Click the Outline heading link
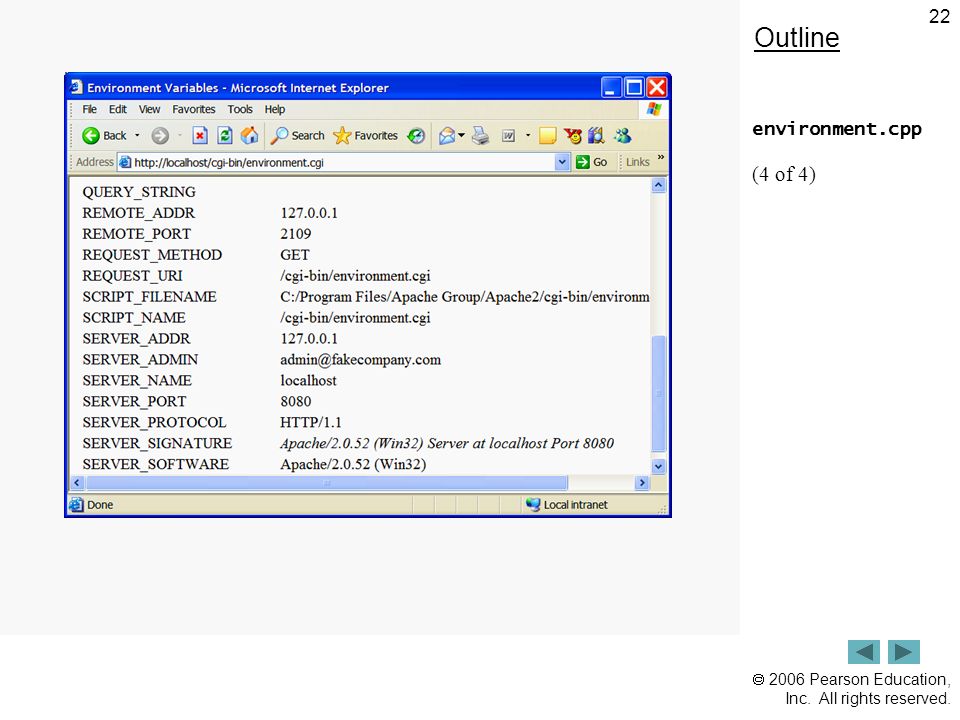Screen dimensions: 960x720 coord(797,38)
